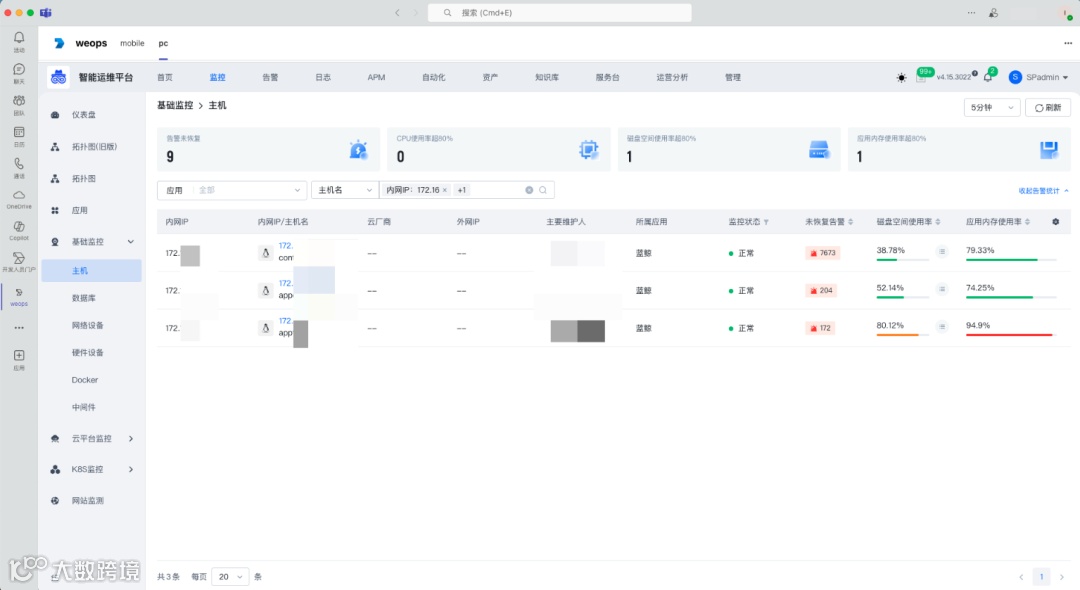The height and width of the screenshot is (590, 1080).
Task: Click the 刷新 refresh button
Action: click(x=1048, y=107)
